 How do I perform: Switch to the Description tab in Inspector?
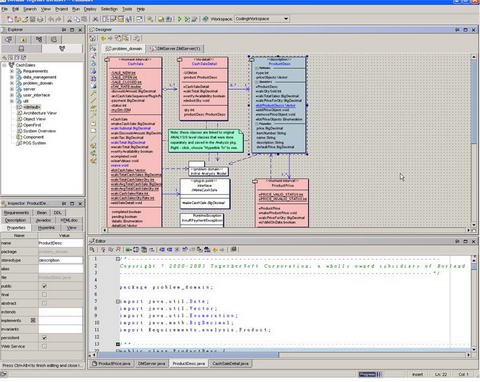coord(15,220)
